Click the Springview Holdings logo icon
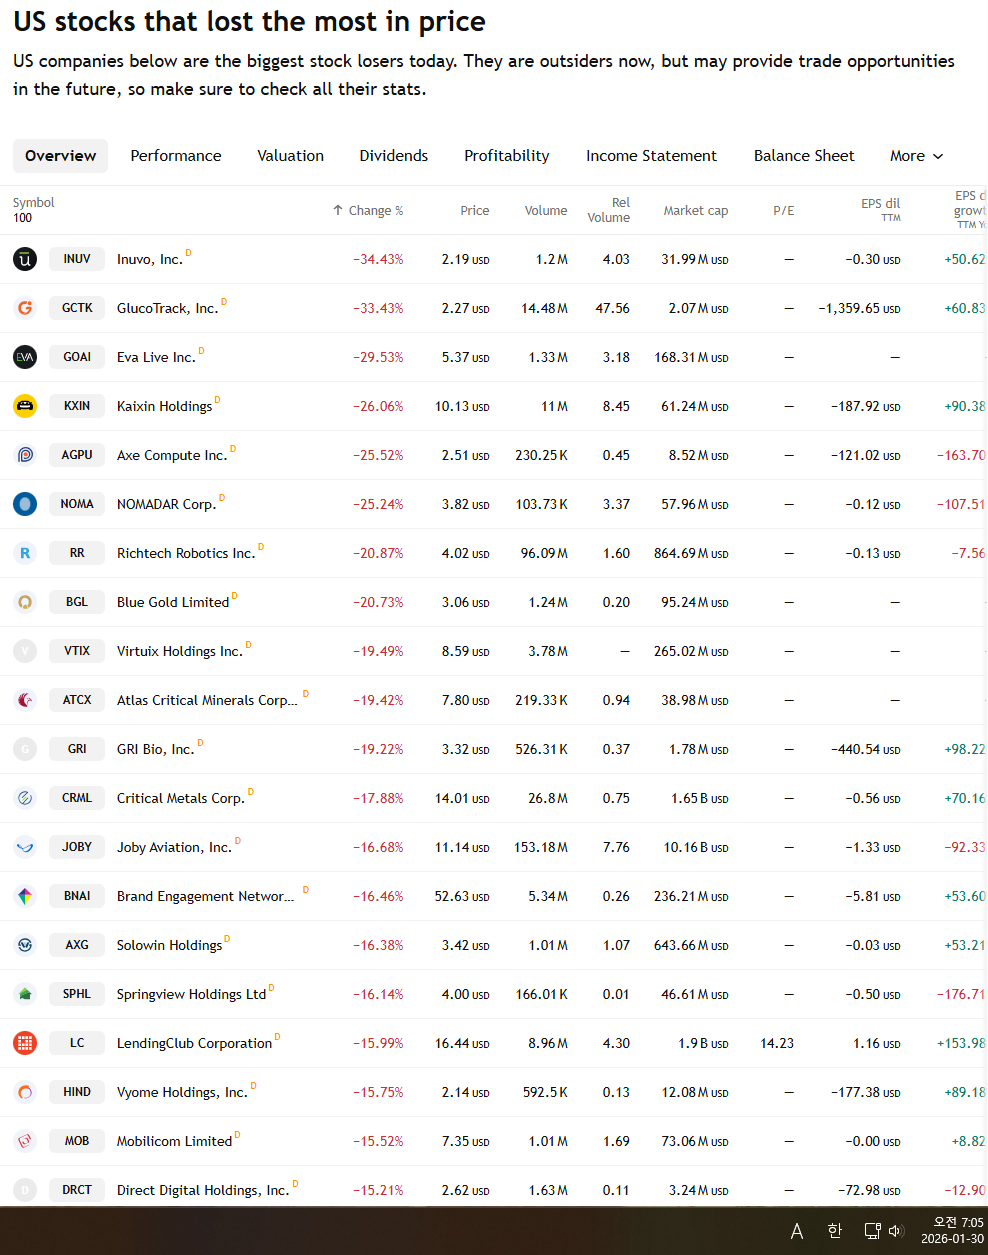The image size is (988, 1255). [x=25, y=994]
